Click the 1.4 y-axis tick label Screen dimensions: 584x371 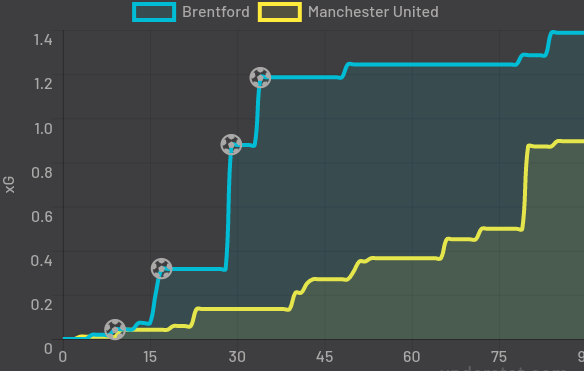click(43, 39)
